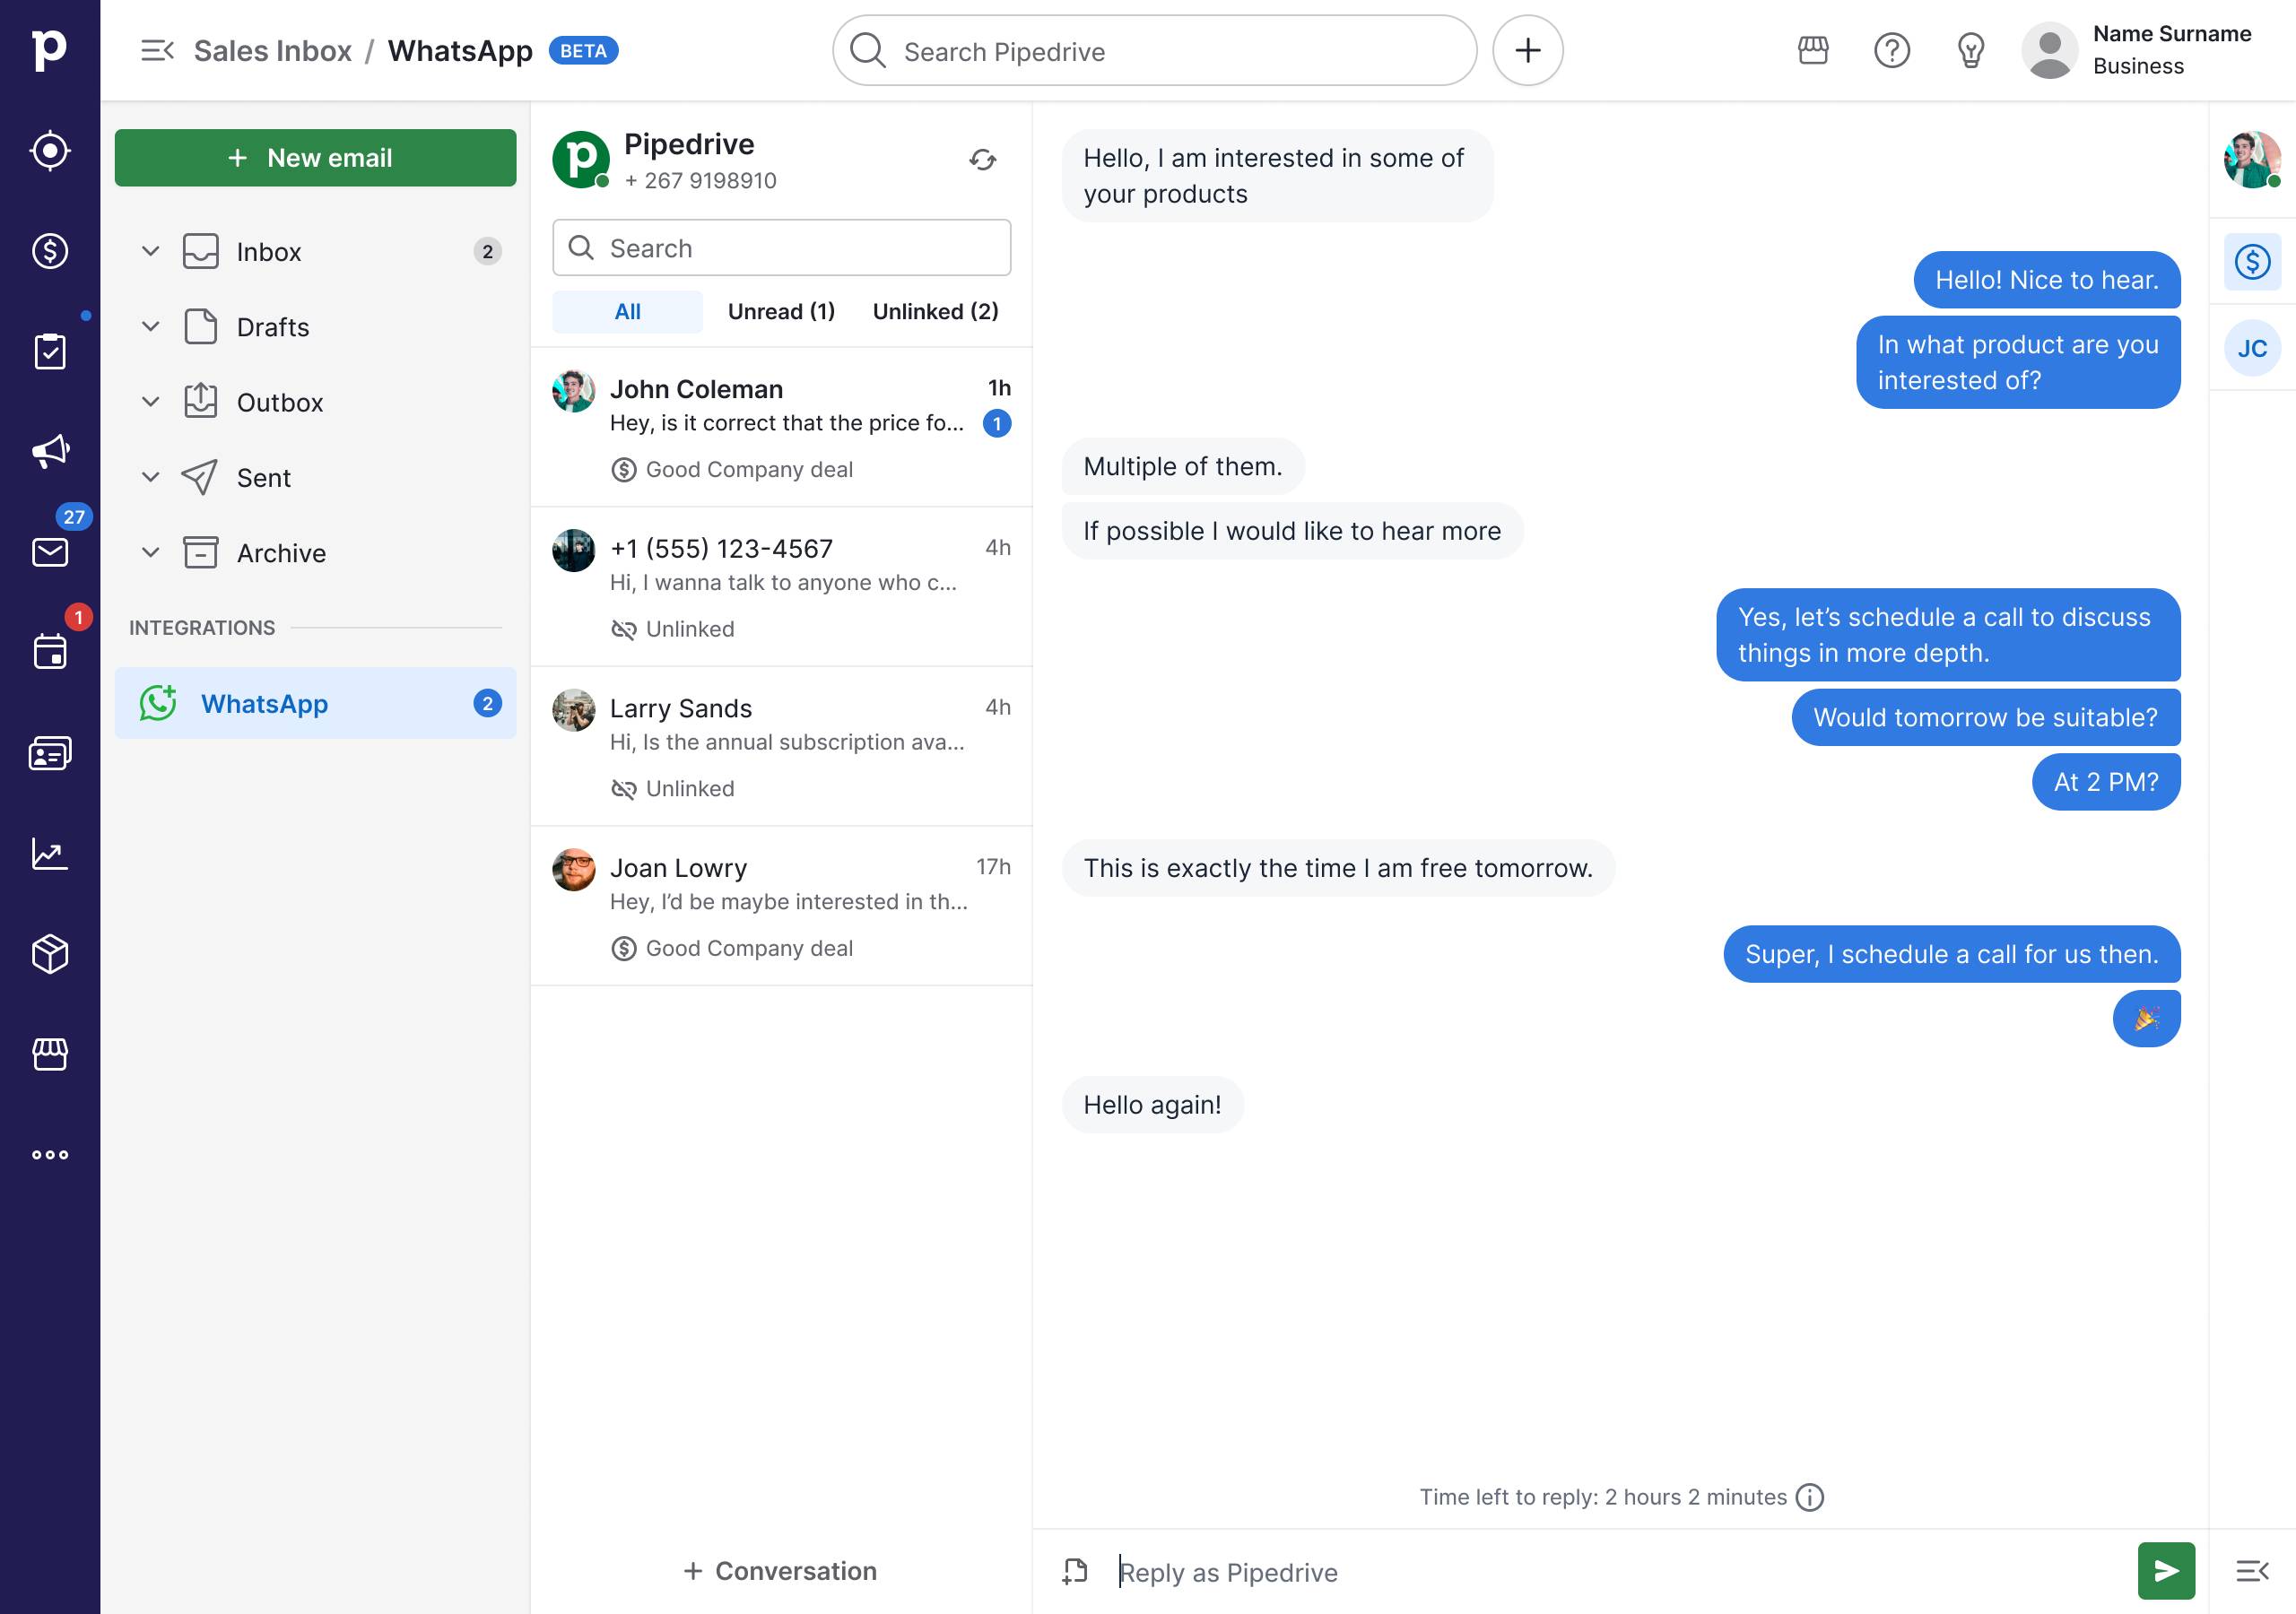
Task: Collapse the sidebar using top-left menu toggle
Action: click(157, 50)
